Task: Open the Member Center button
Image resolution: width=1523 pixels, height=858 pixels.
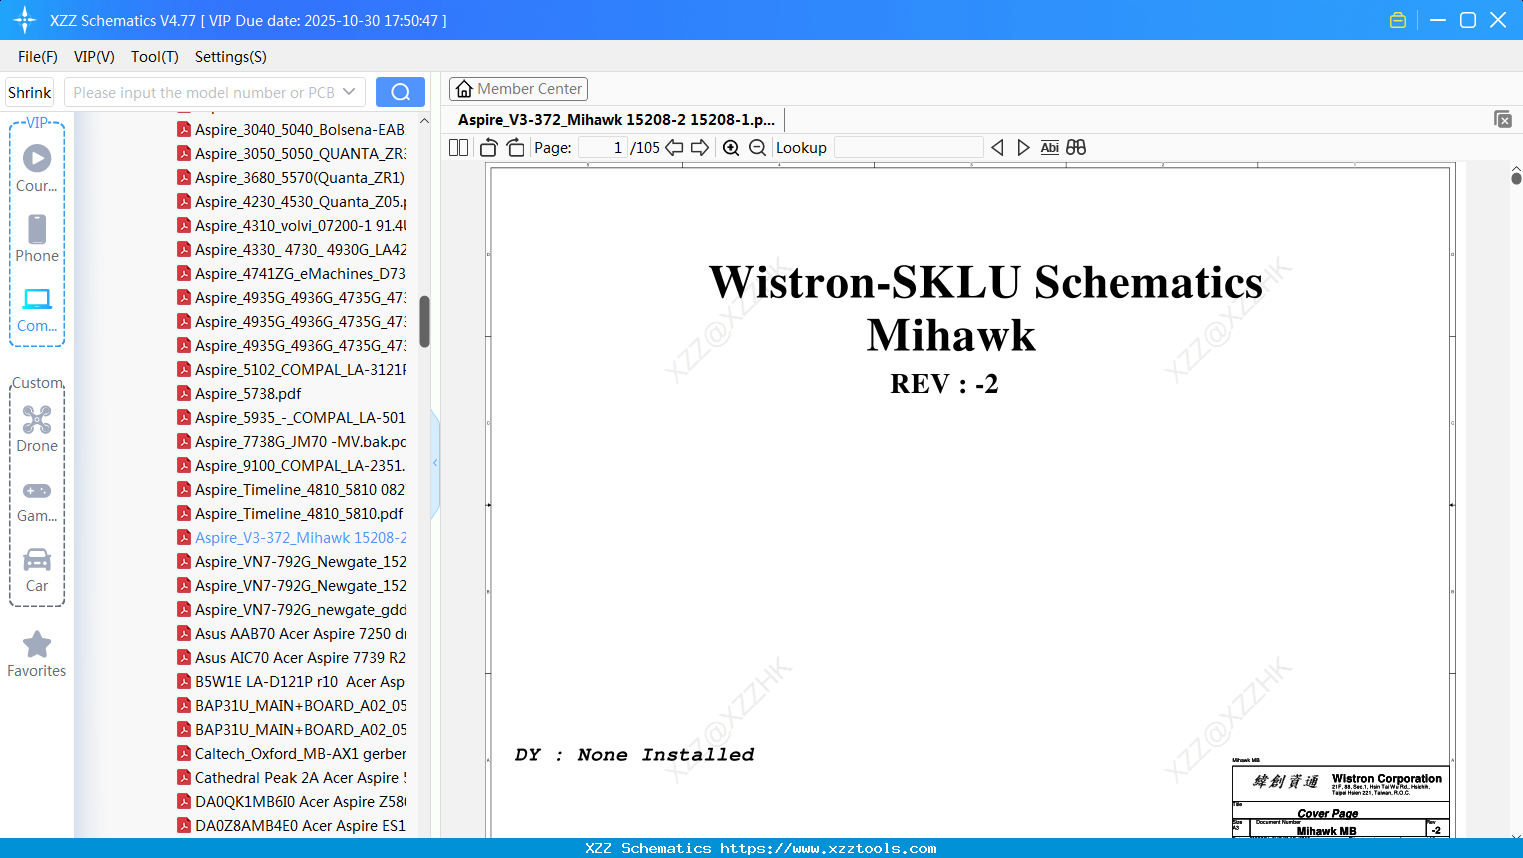Action: point(518,89)
